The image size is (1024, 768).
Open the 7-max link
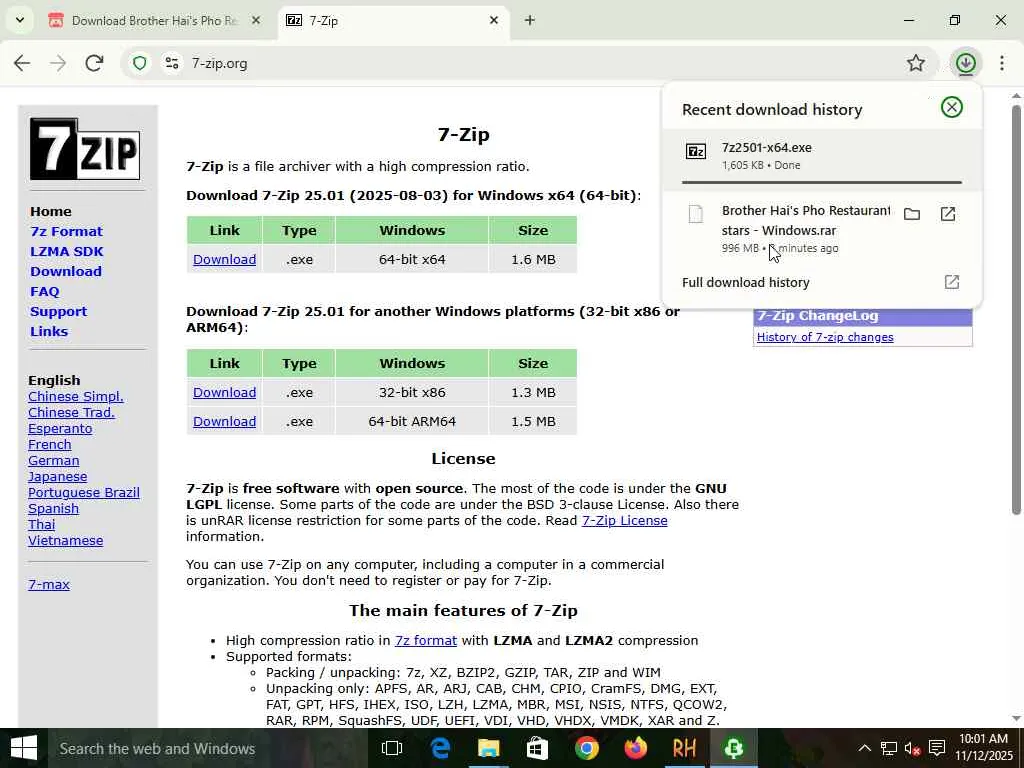coord(49,584)
